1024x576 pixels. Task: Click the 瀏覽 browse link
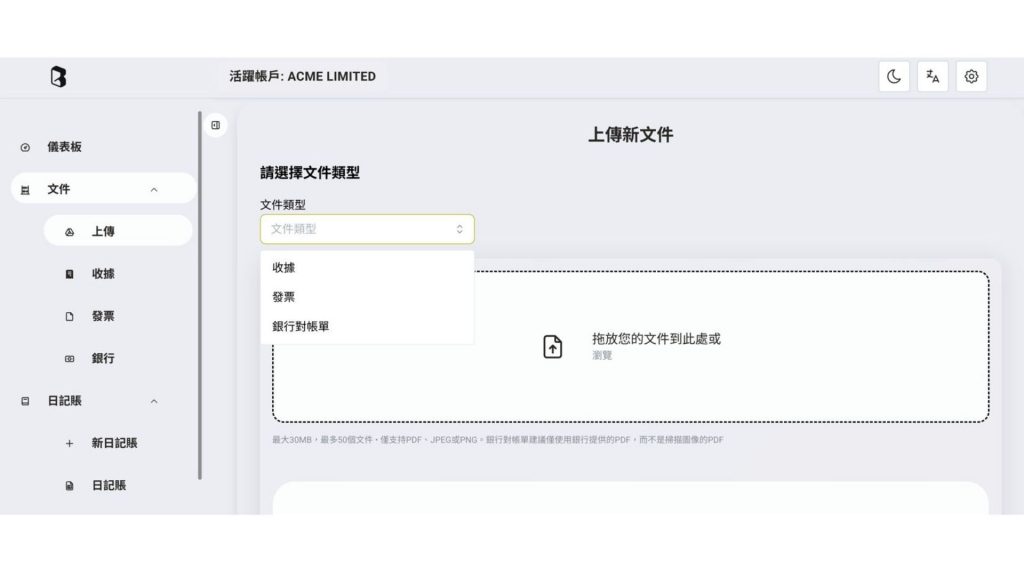pyautogui.click(x=602, y=355)
